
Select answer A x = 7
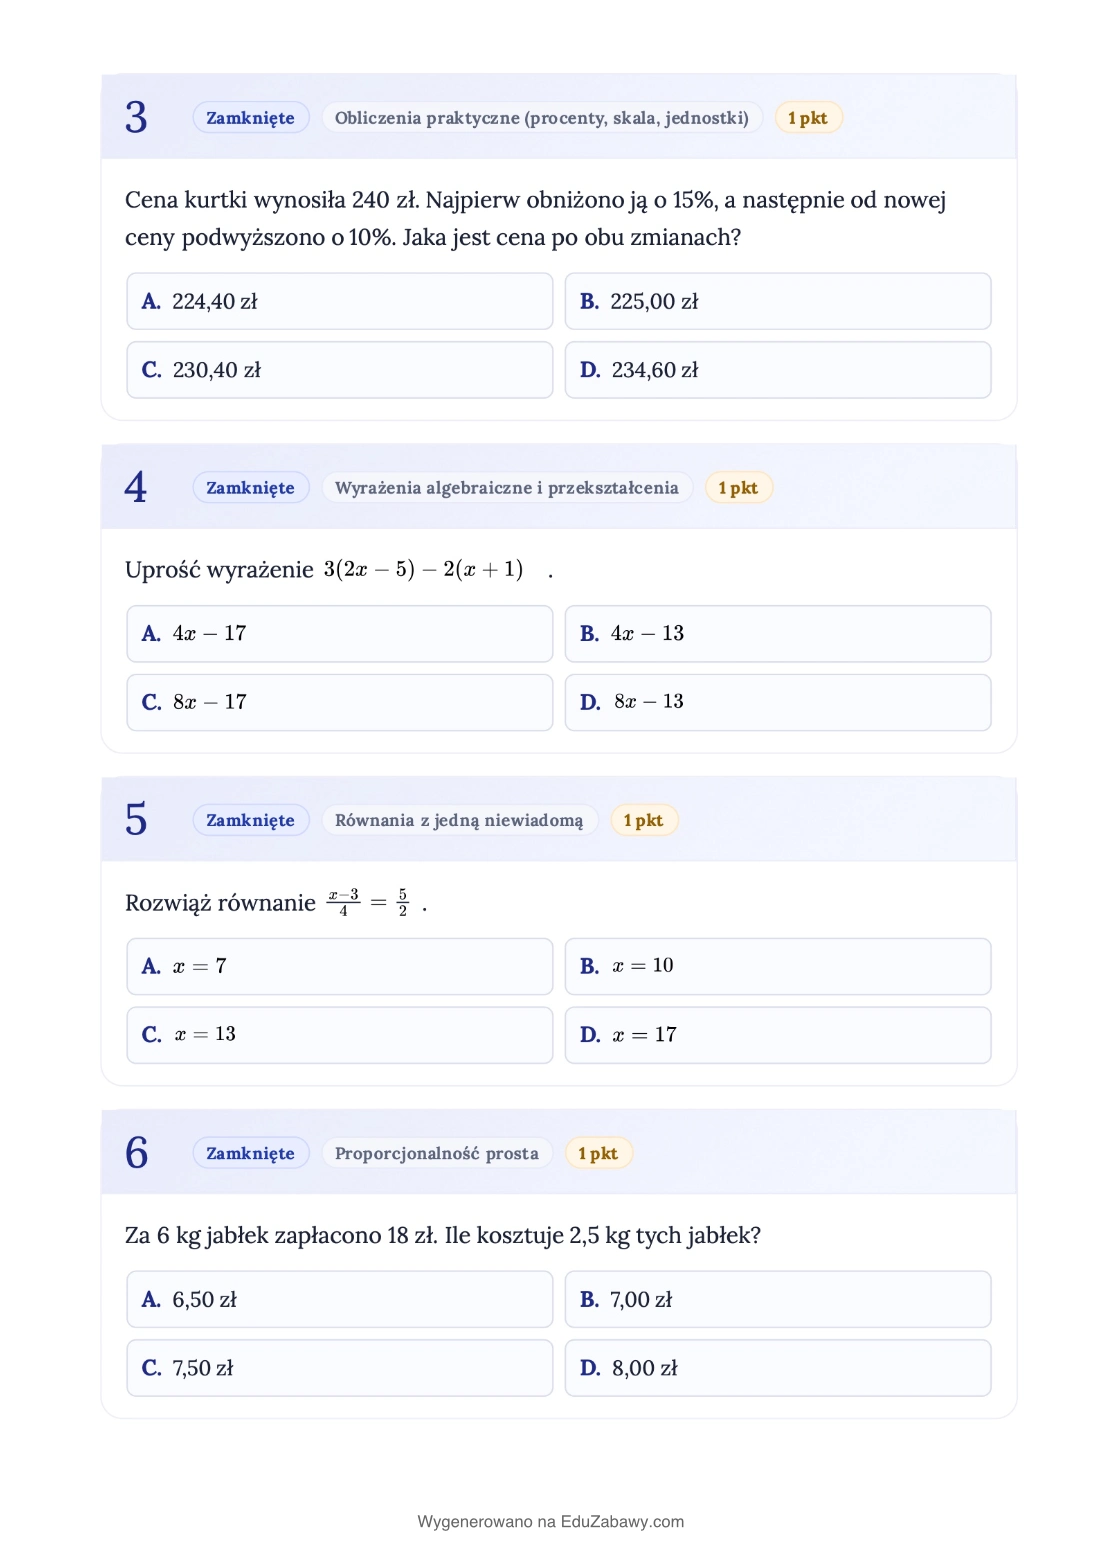point(339,966)
